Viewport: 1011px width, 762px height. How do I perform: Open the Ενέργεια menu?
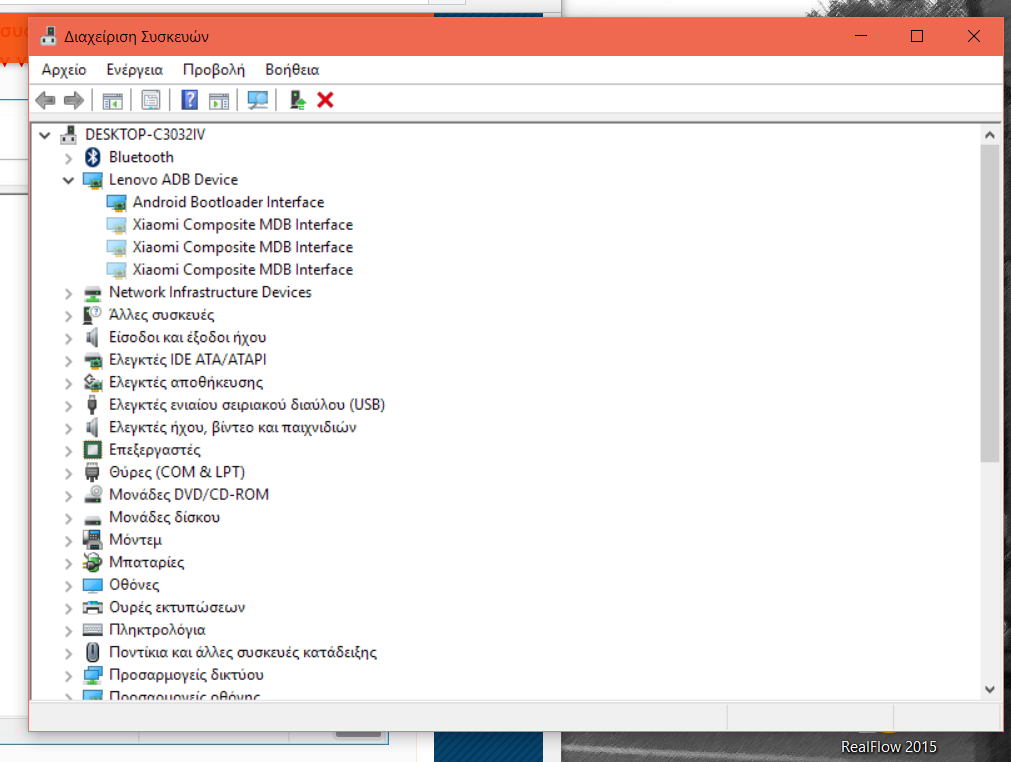134,70
